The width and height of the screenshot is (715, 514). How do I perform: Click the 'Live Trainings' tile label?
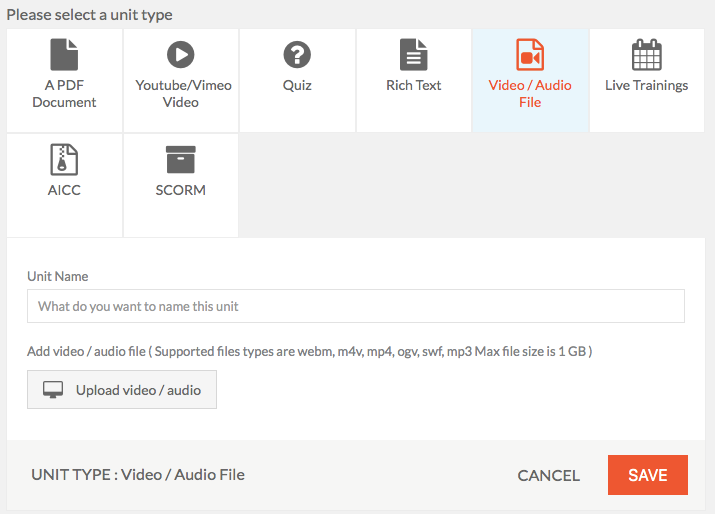[x=647, y=85]
